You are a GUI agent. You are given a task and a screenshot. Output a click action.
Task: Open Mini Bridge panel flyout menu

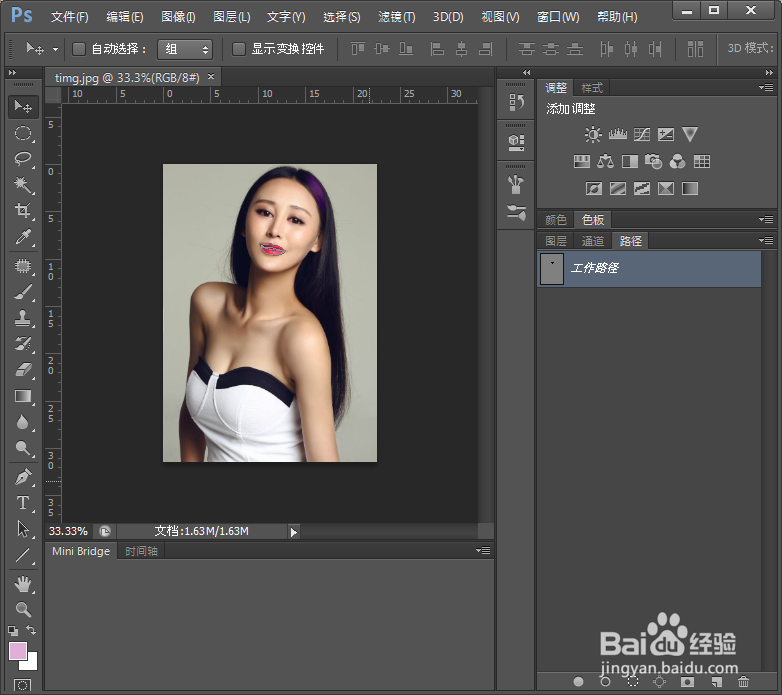tap(483, 550)
